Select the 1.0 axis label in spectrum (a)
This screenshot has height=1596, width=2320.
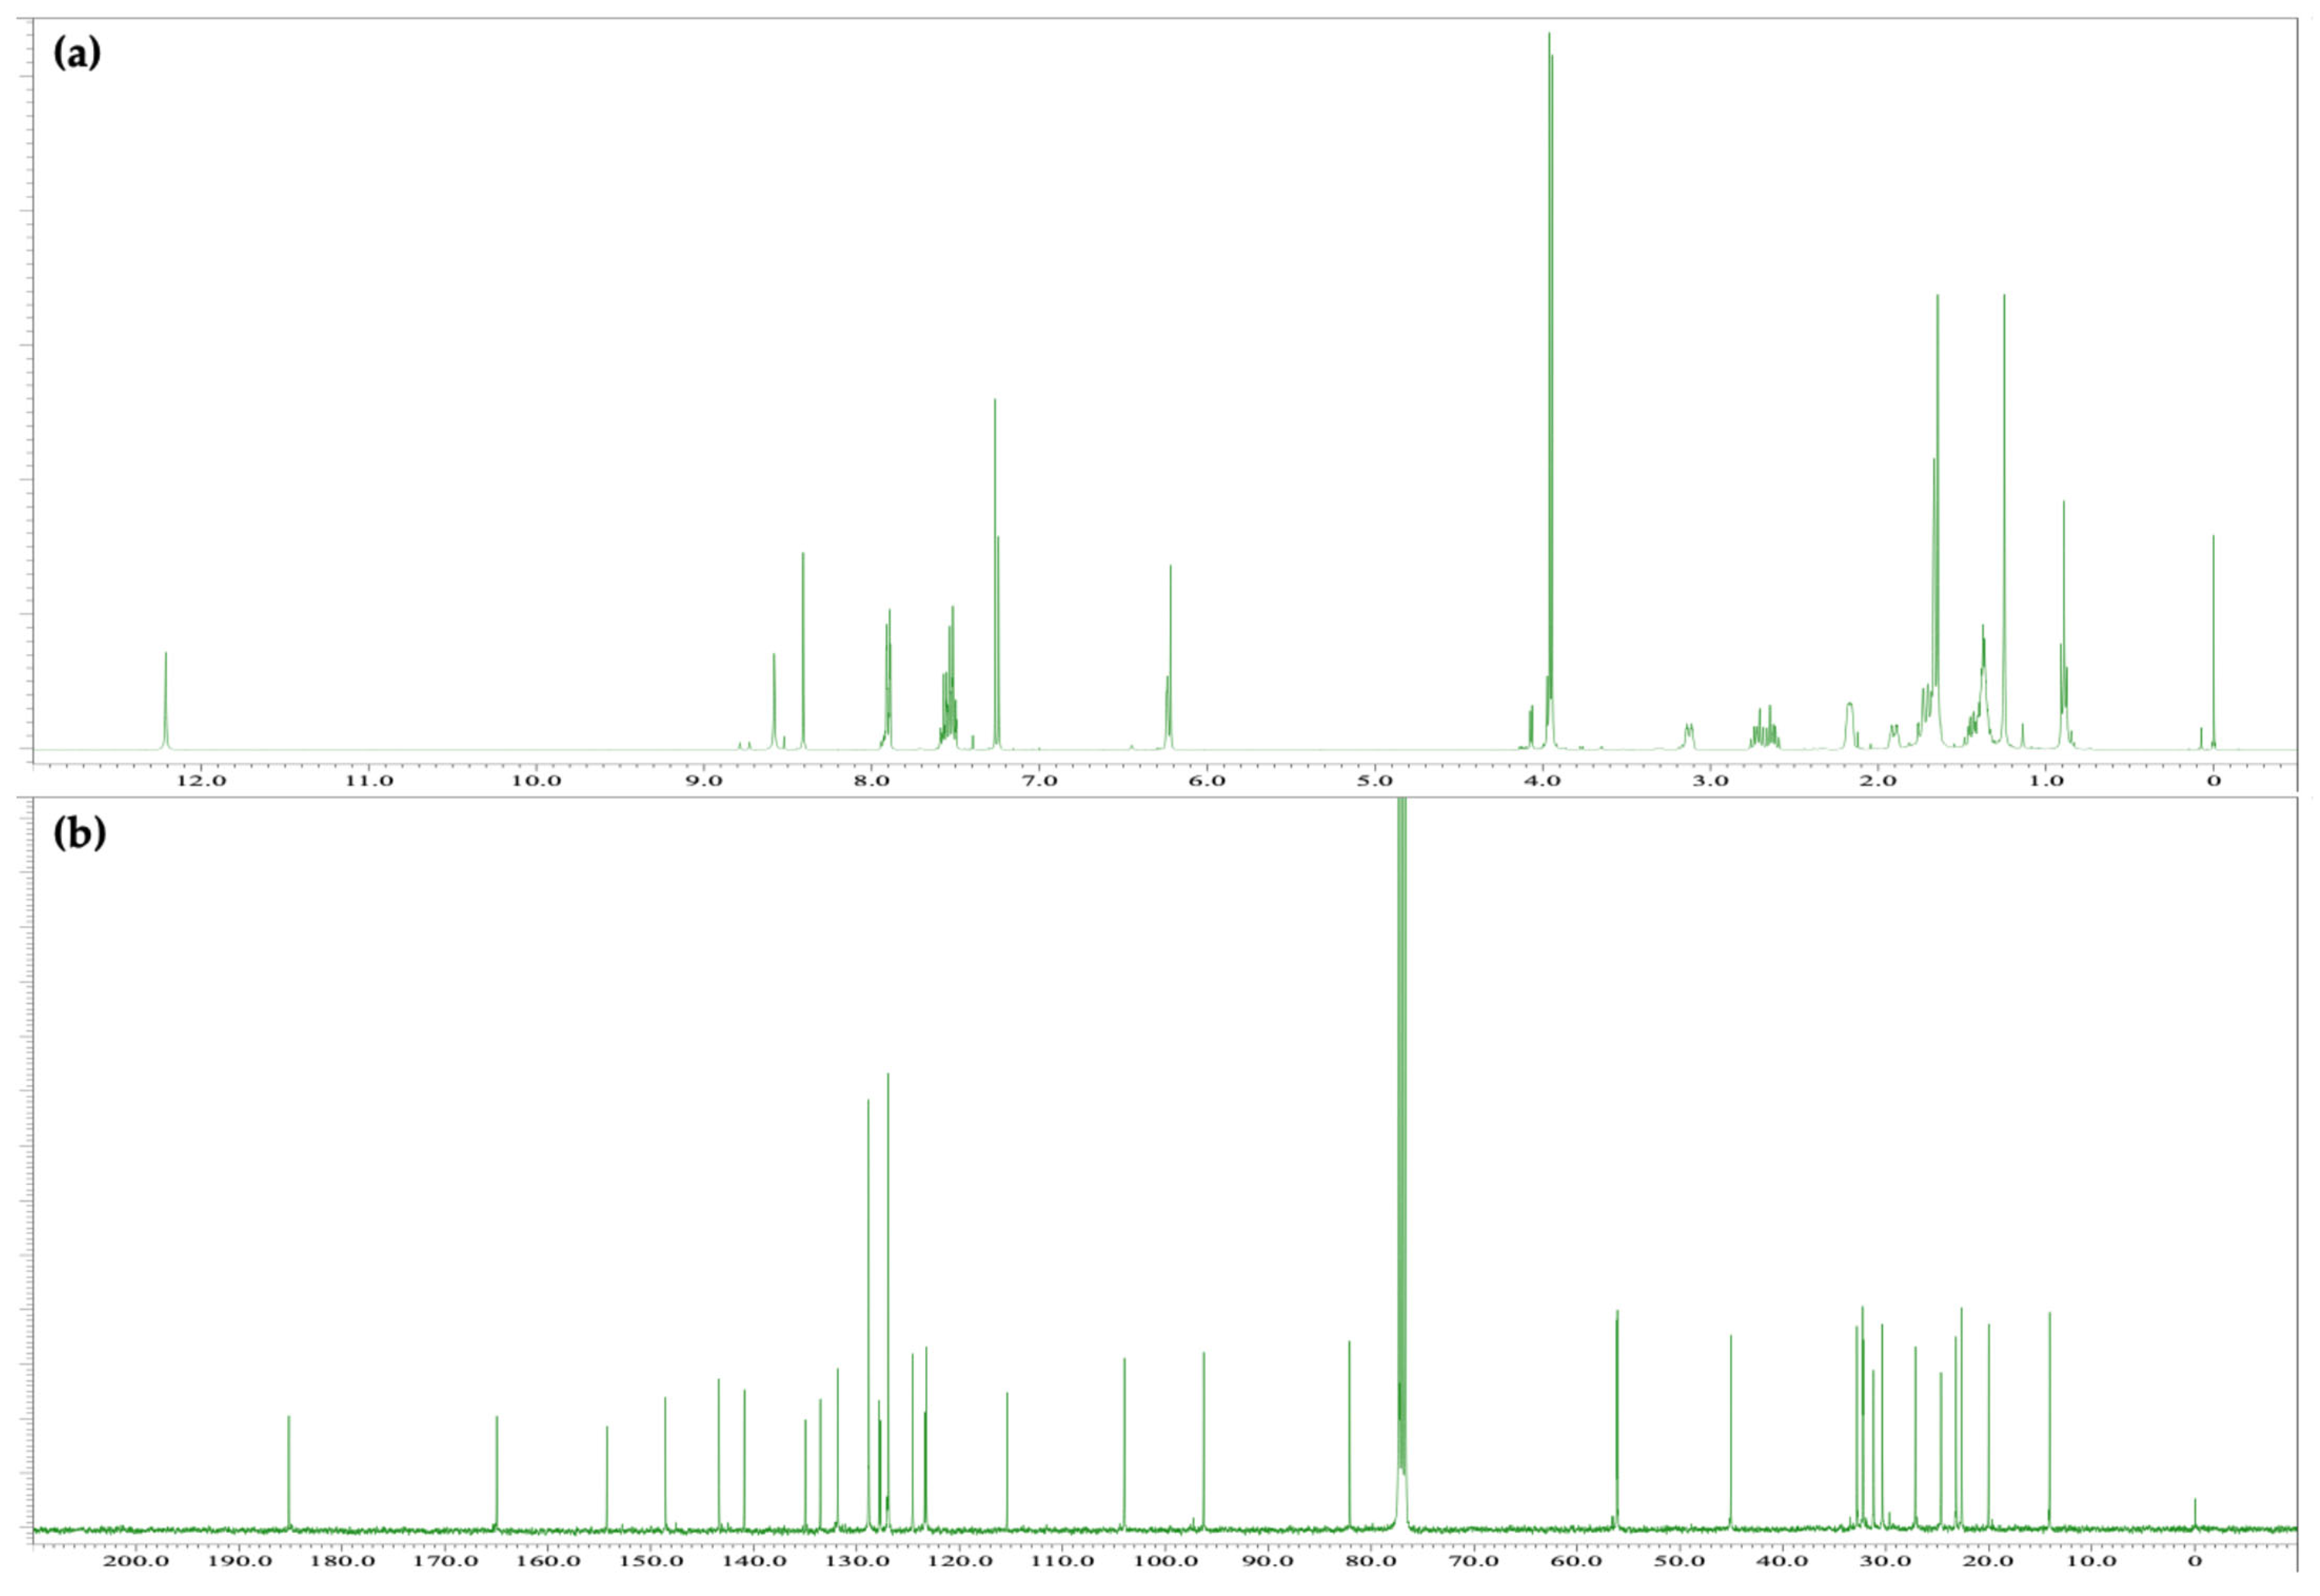[x=2046, y=780]
